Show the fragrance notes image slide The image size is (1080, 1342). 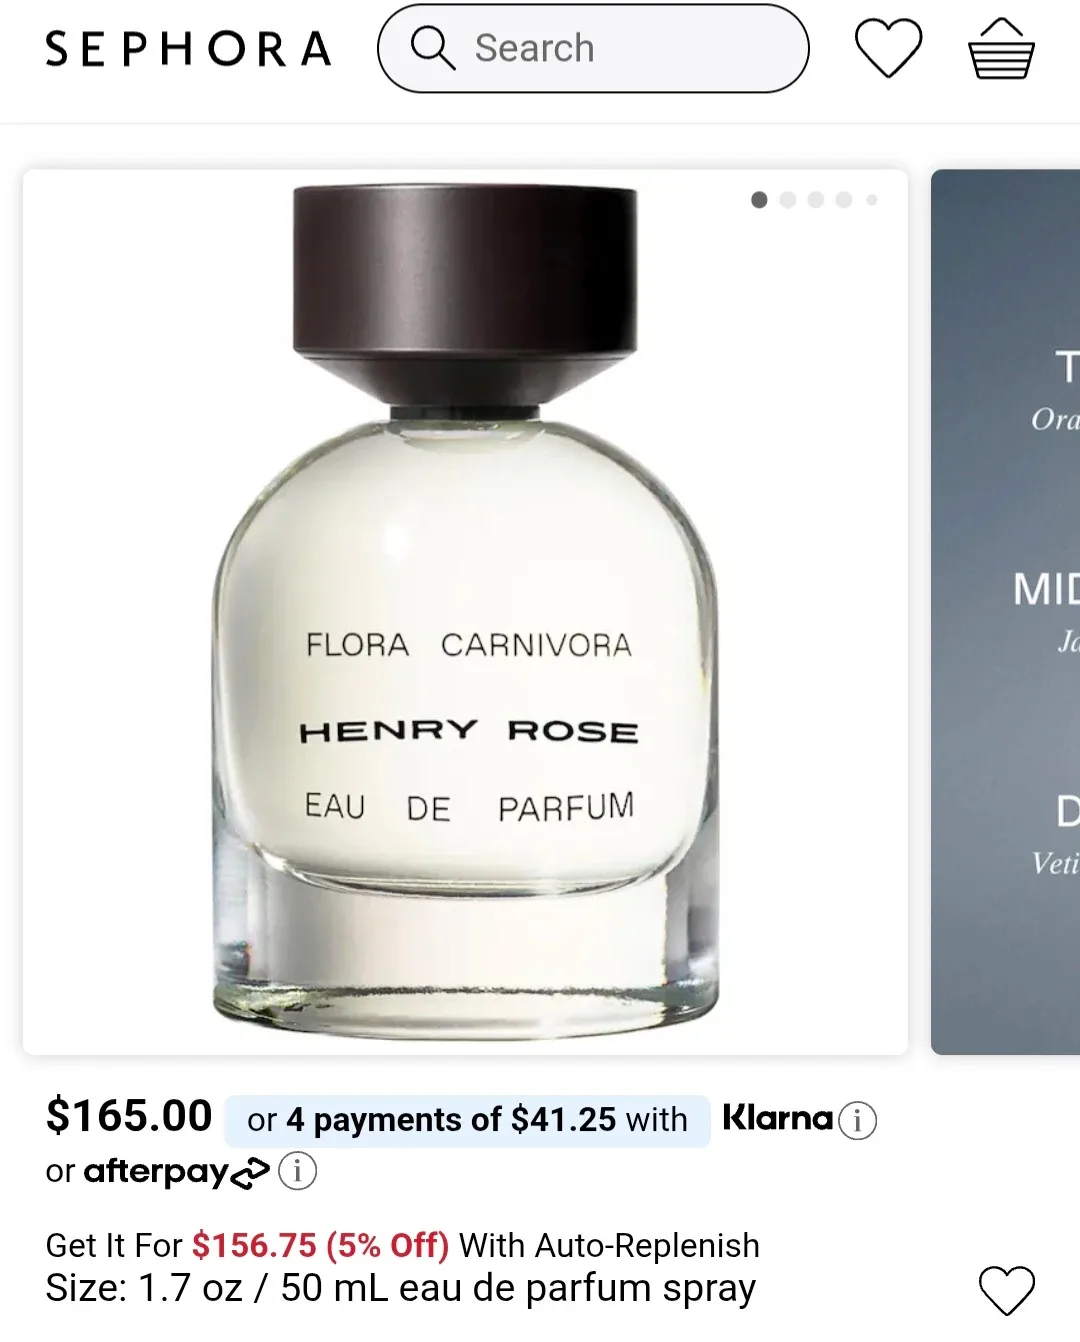click(x=1006, y=612)
